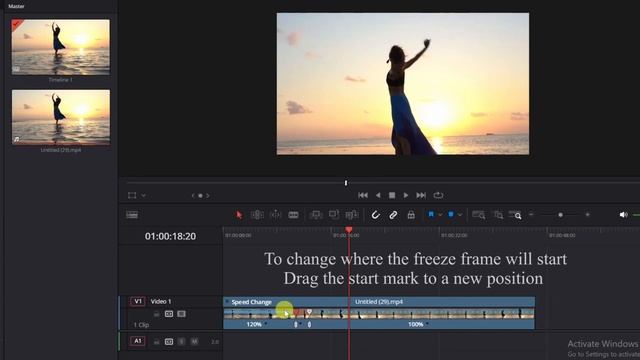
Task: Open the freeze frame segment dropdown arrow
Action: 301,324
